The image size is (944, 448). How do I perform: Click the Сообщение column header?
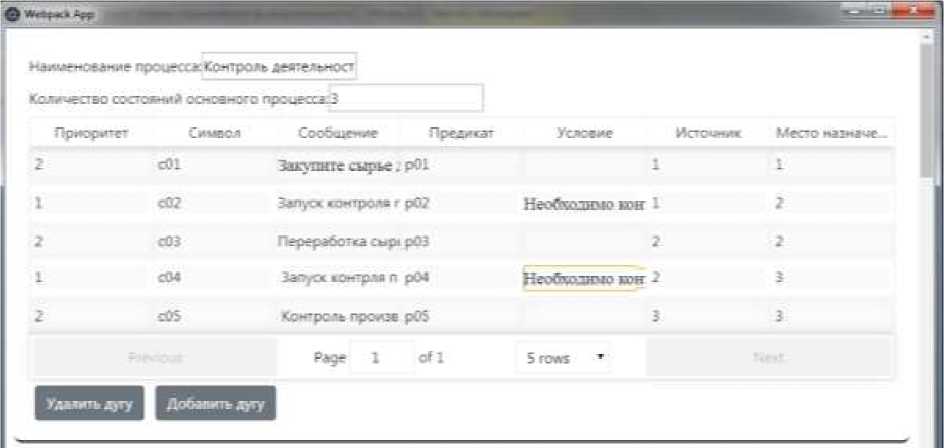338,133
